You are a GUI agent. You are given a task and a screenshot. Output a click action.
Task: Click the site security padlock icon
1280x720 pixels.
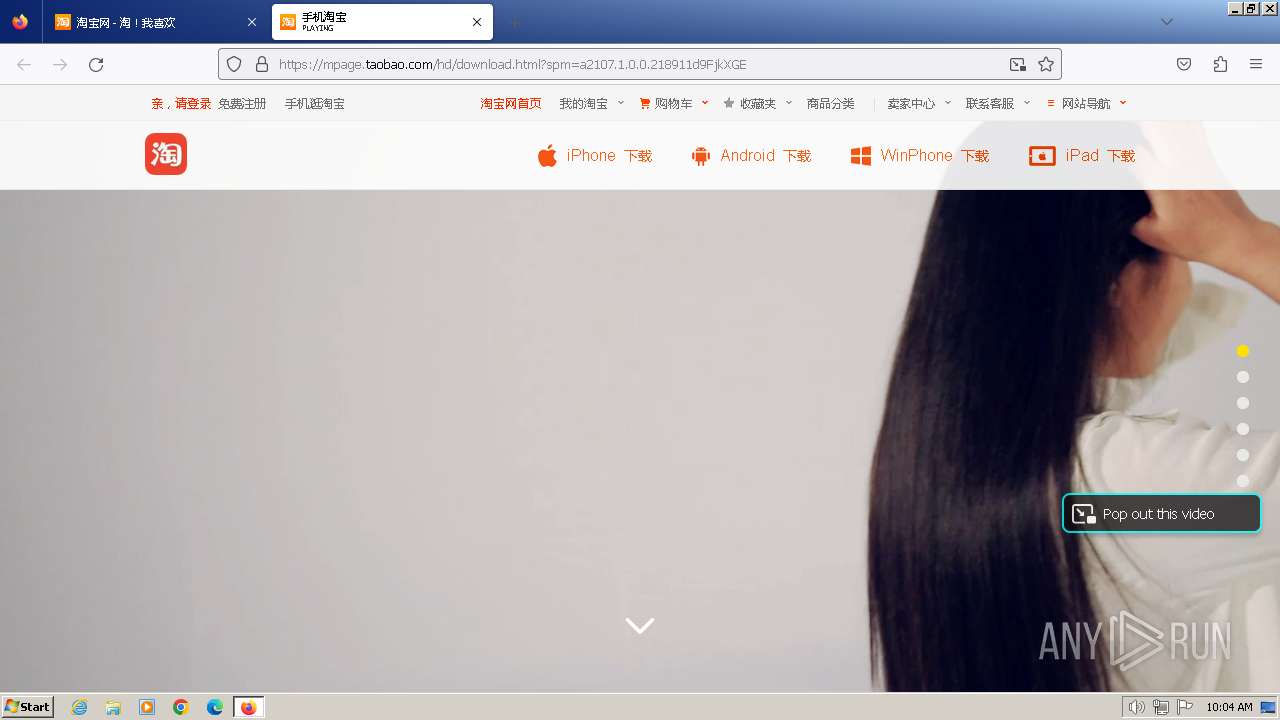262,64
